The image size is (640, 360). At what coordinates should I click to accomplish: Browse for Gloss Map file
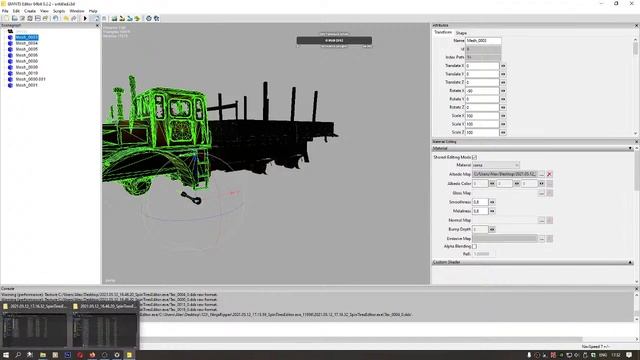click(541, 193)
